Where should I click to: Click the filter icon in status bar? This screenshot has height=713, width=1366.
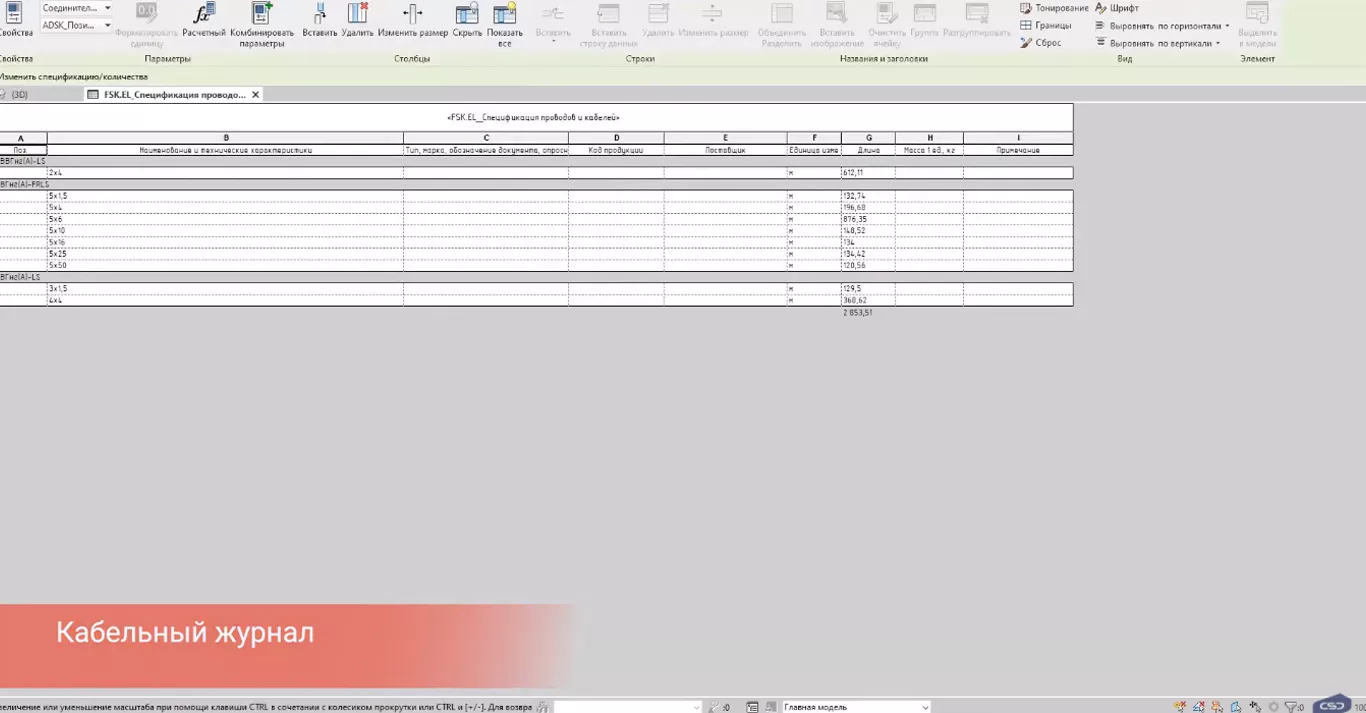click(1293, 707)
